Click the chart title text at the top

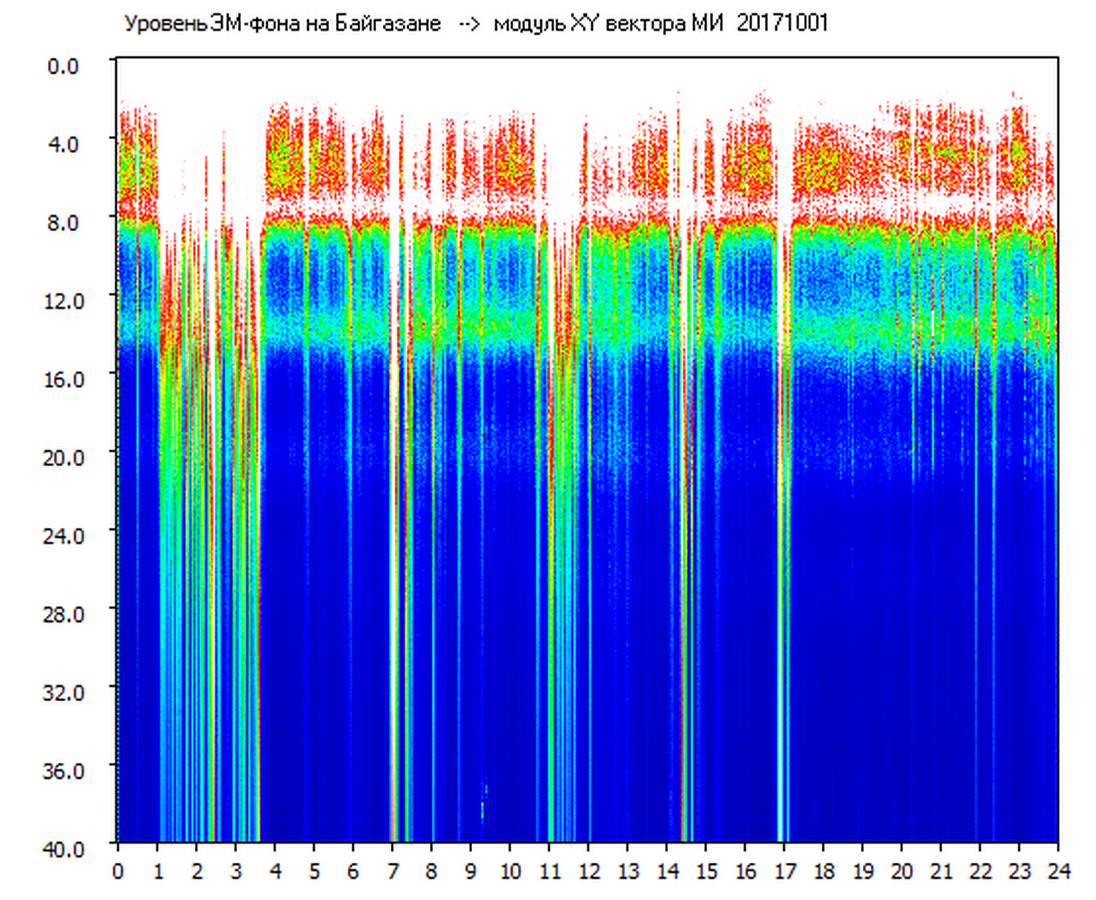[475, 24]
